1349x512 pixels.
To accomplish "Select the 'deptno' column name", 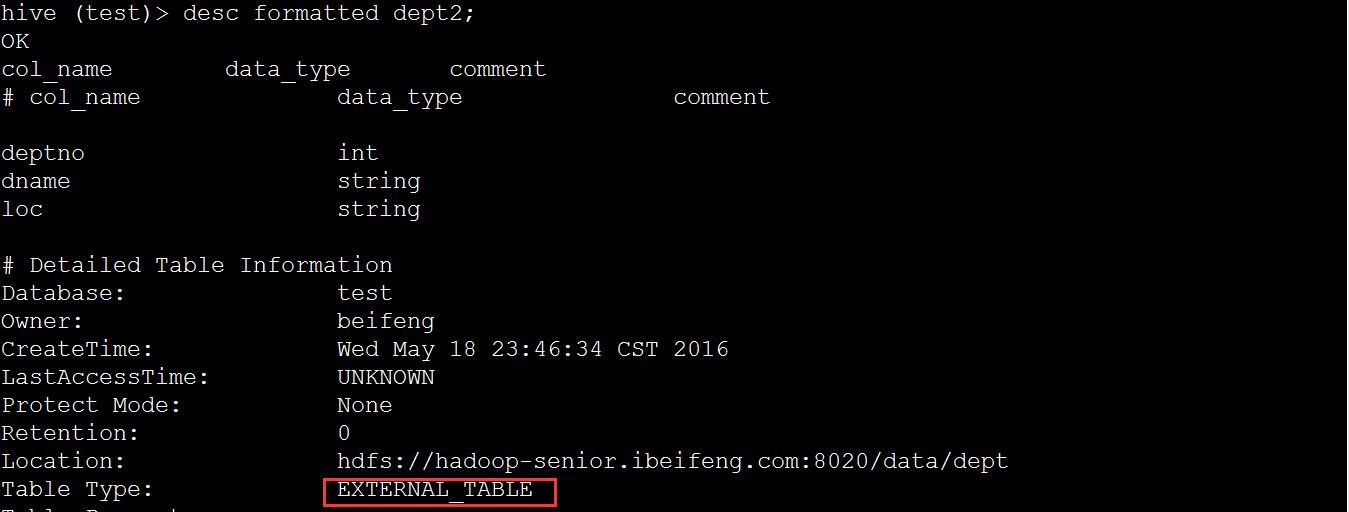I will pyautogui.click(x=43, y=153).
